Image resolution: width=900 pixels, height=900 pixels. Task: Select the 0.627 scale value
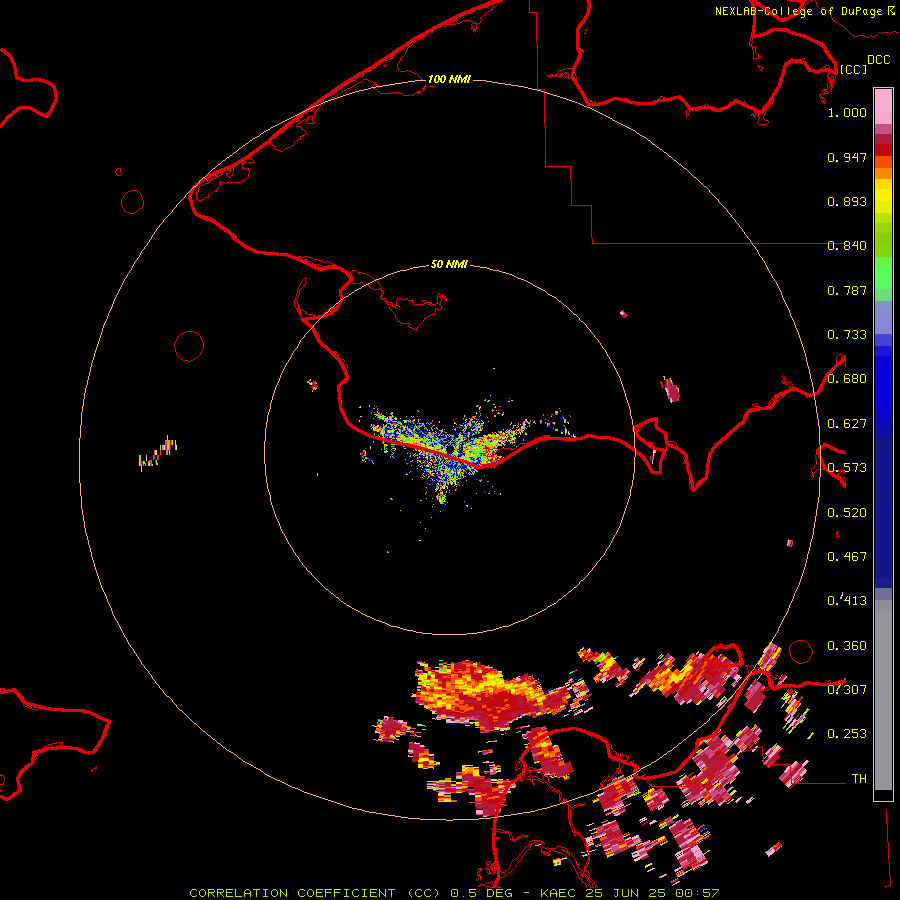pos(847,424)
